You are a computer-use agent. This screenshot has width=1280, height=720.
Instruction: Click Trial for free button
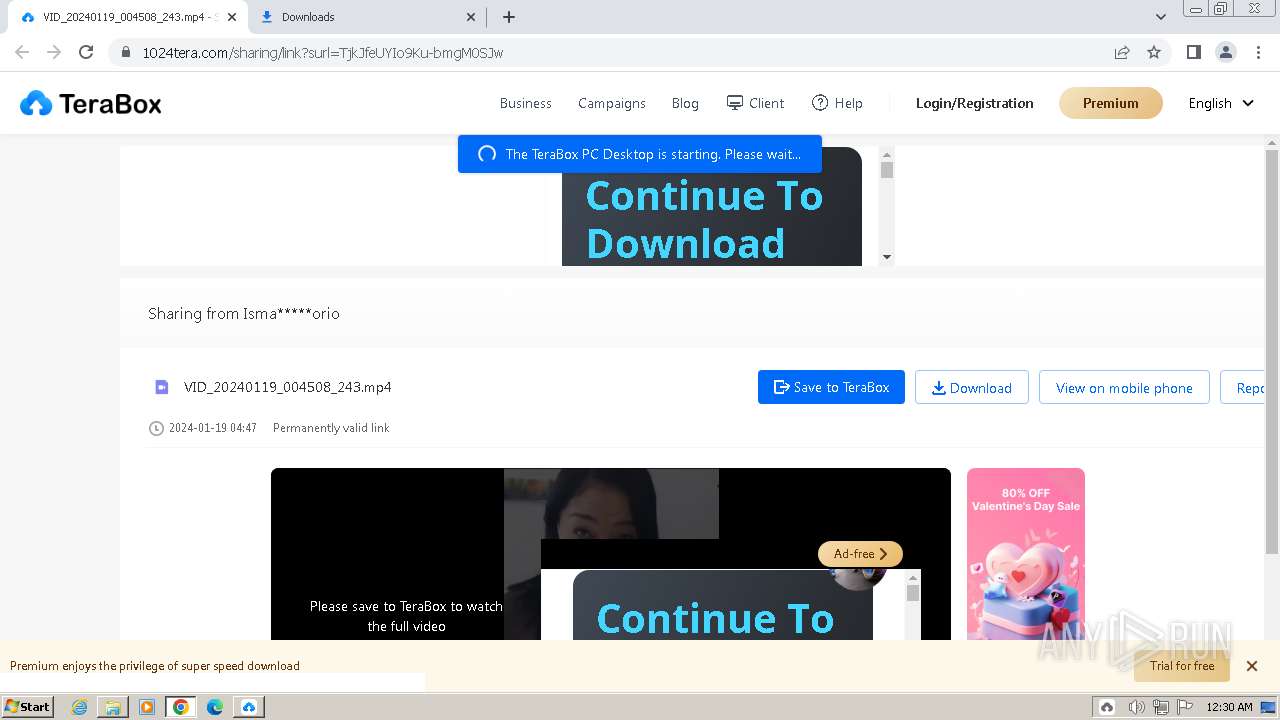pyautogui.click(x=1182, y=666)
